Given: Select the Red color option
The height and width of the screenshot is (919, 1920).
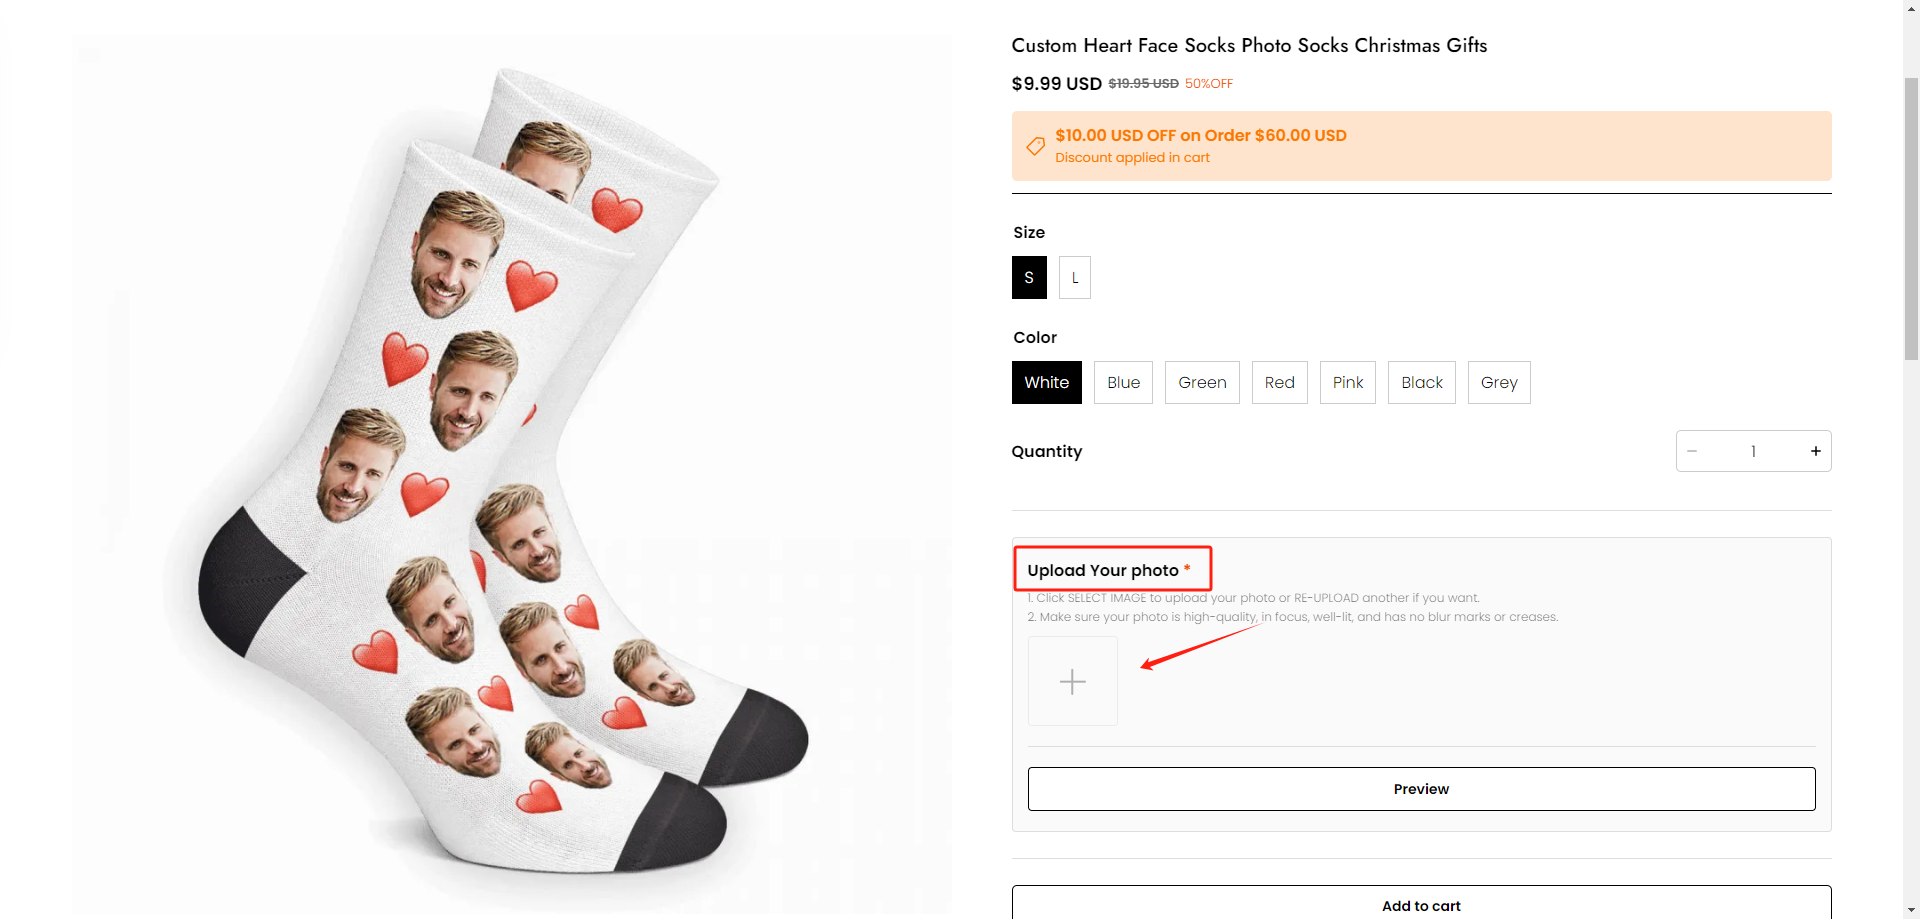Looking at the screenshot, I should pyautogui.click(x=1279, y=382).
